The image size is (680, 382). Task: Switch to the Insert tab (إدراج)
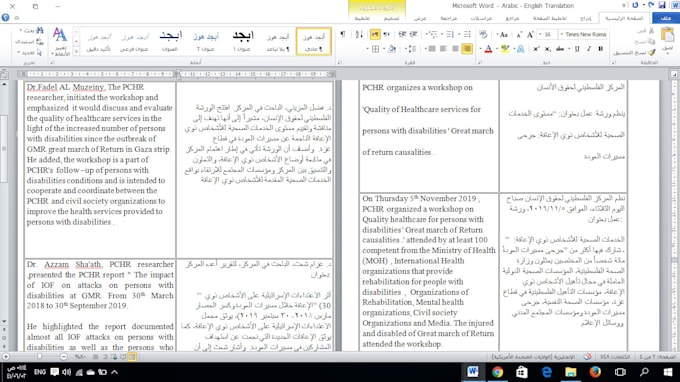coord(585,18)
